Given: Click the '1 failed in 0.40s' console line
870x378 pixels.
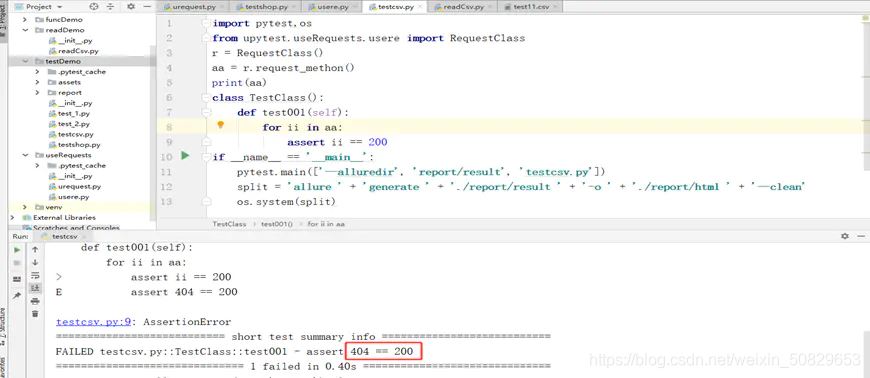Looking at the screenshot, I should [x=303, y=366].
